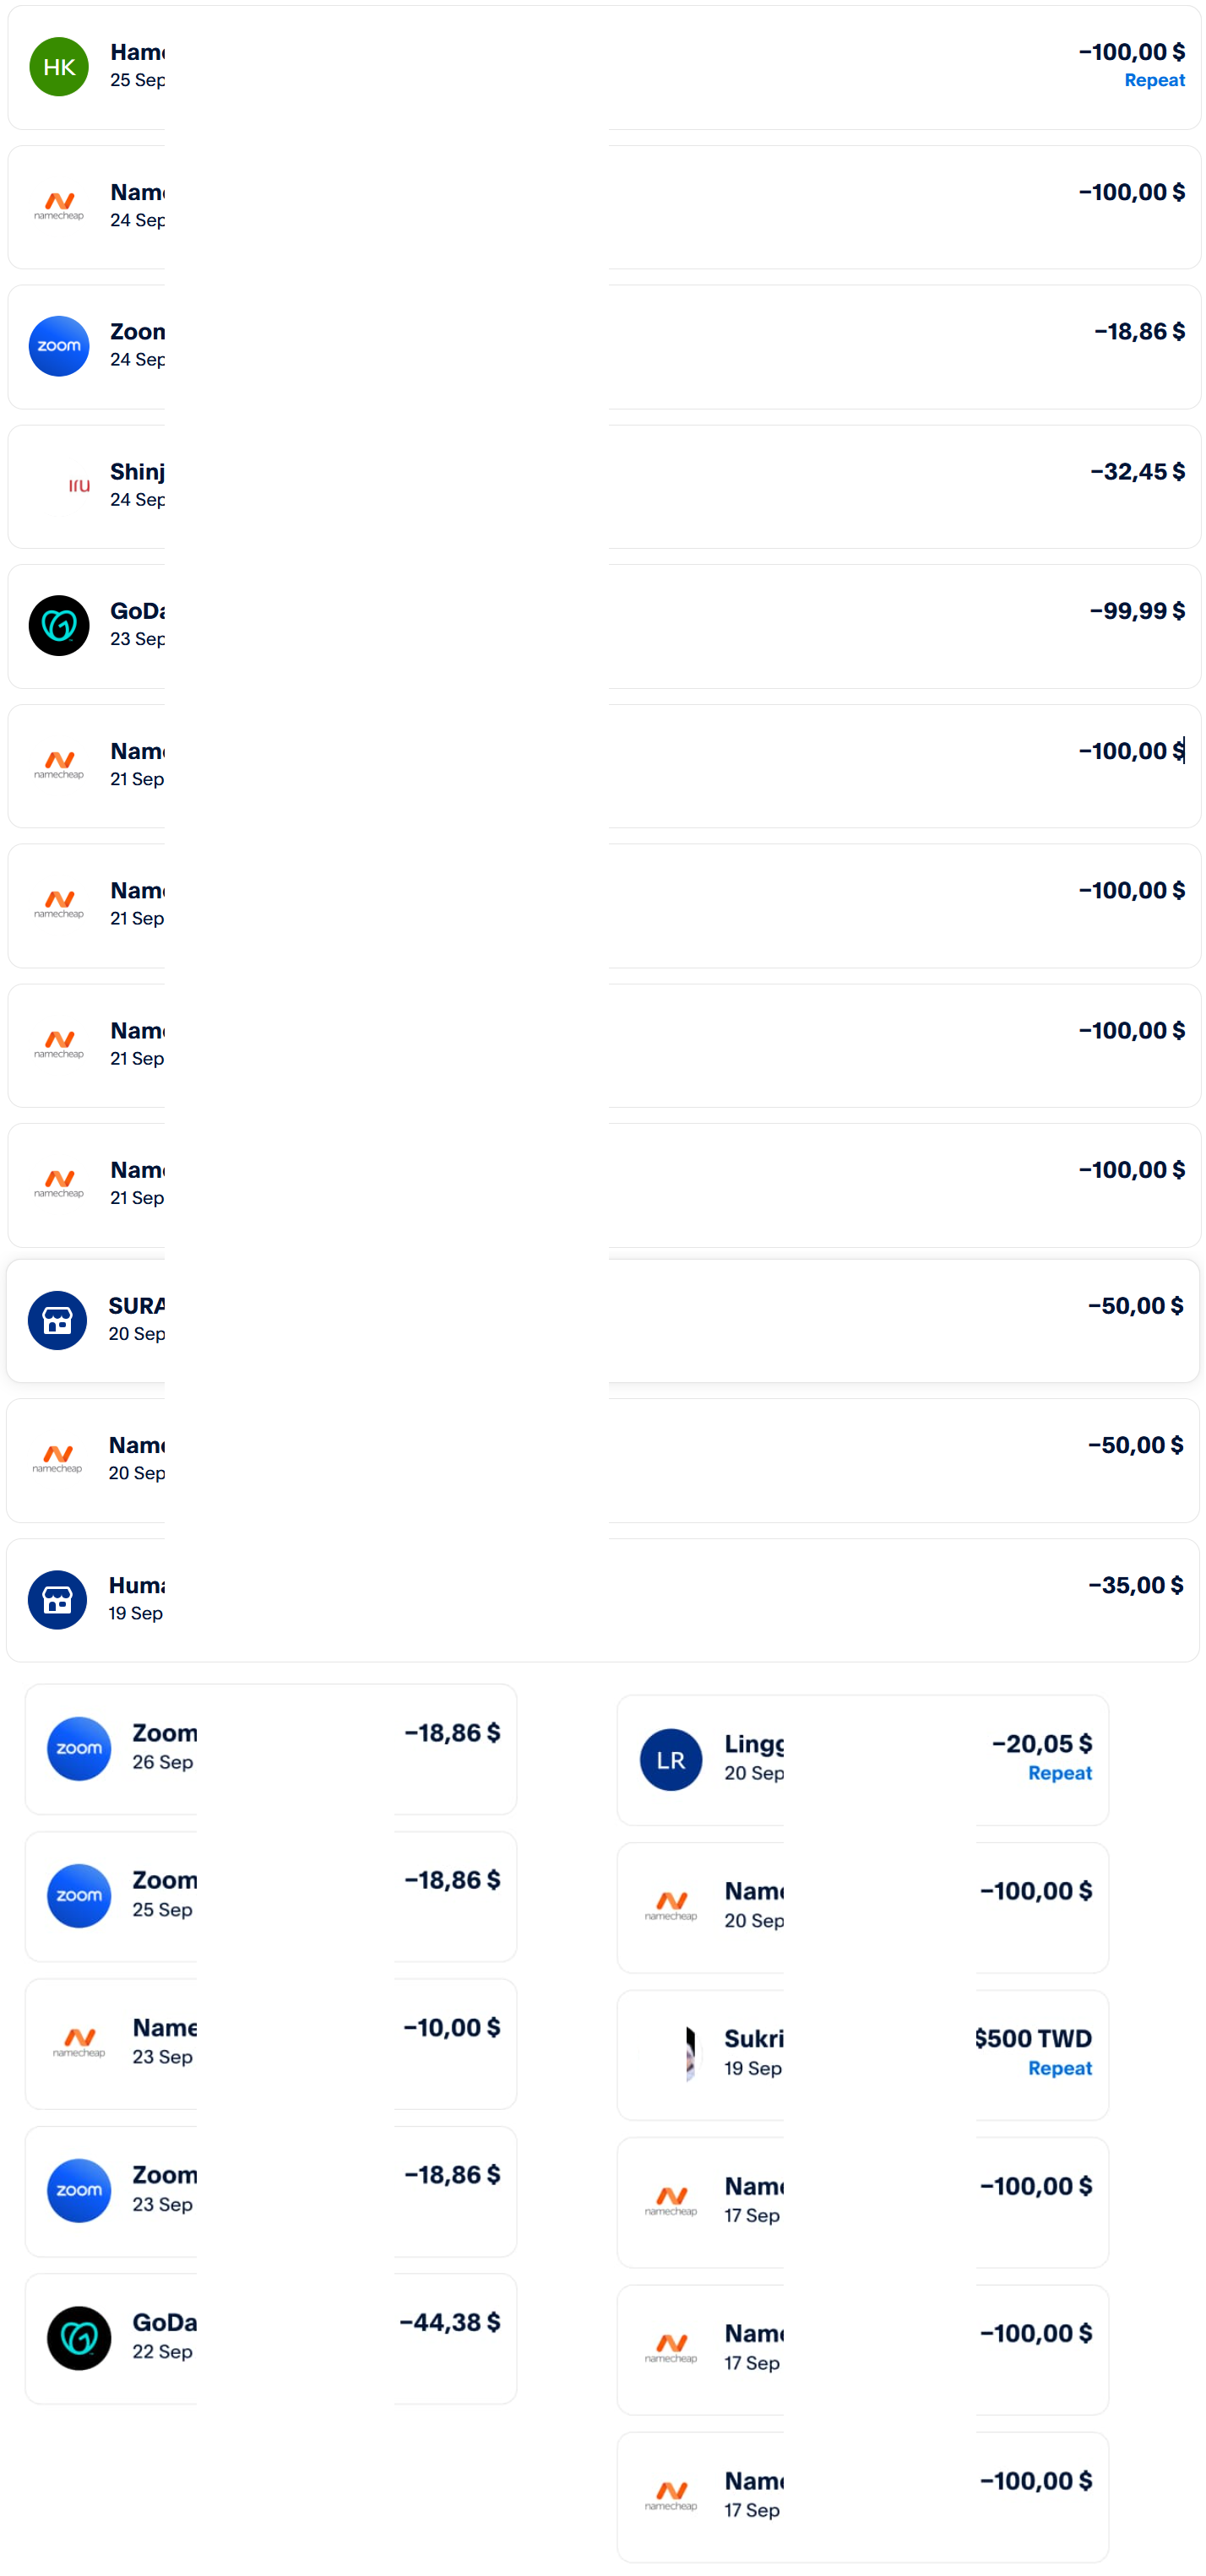The image size is (1206, 2576).
Task: Click the GoDaddy logo dated 23 Sep
Action: (x=59, y=626)
